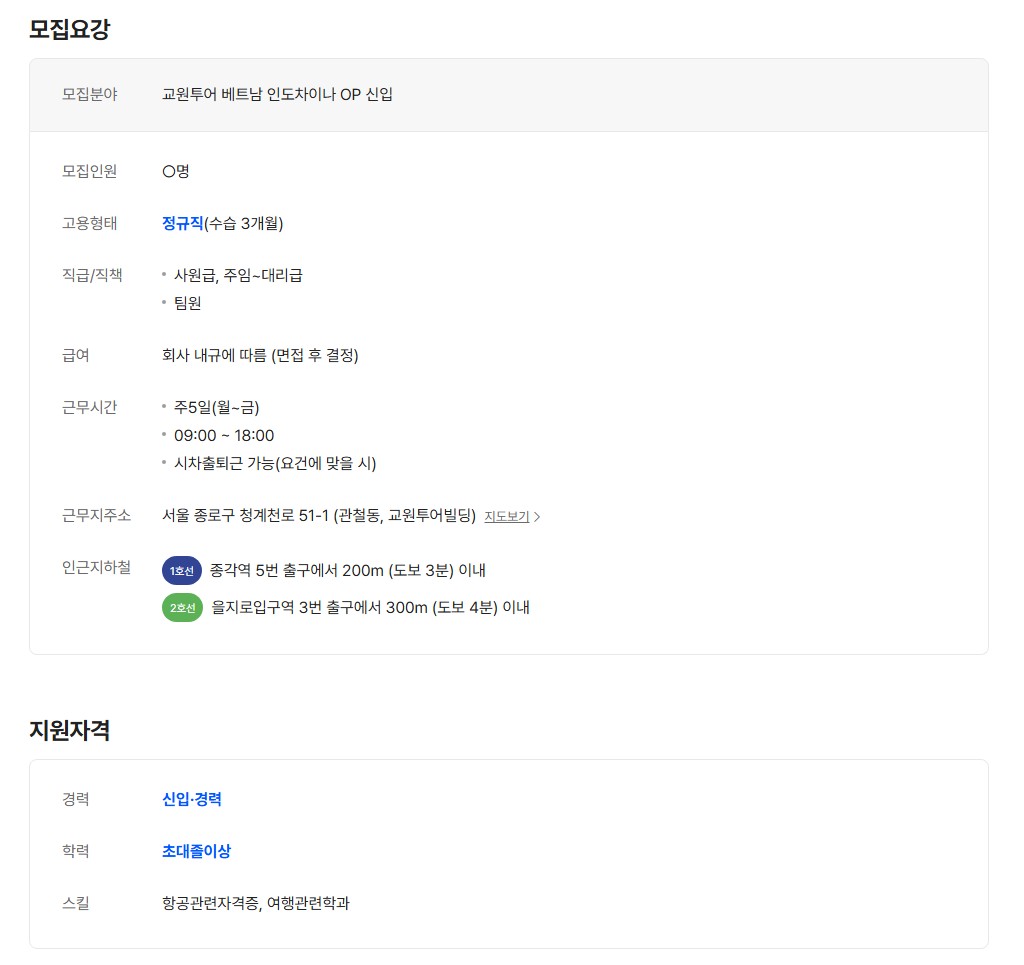Click the 09:00 ~ 18:00 working hours item
The image size is (1024, 965).
click(224, 435)
